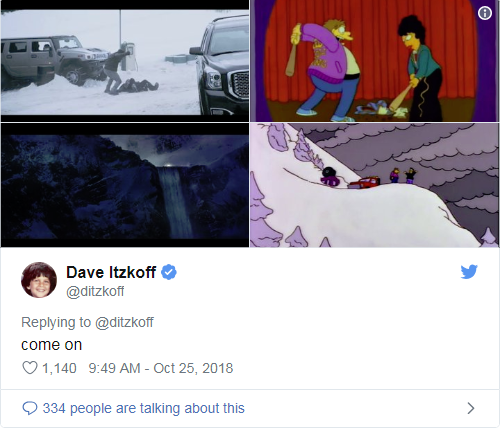This screenshot has width=501, height=436.
Task: Click the speech bubble reply icon
Action: (x=30, y=408)
